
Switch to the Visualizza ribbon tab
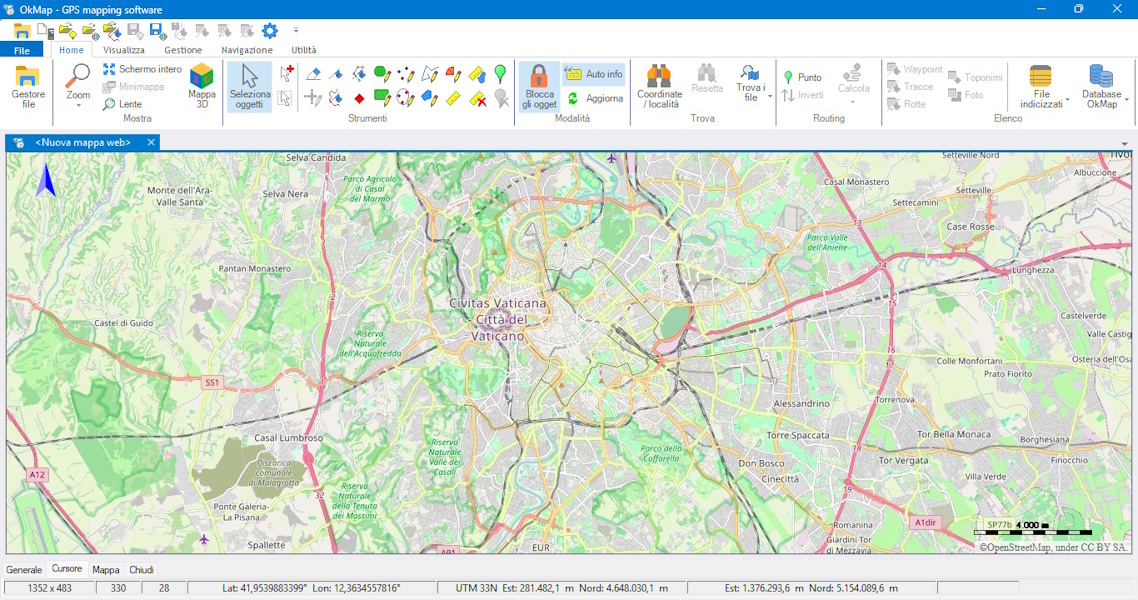tap(123, 50)
